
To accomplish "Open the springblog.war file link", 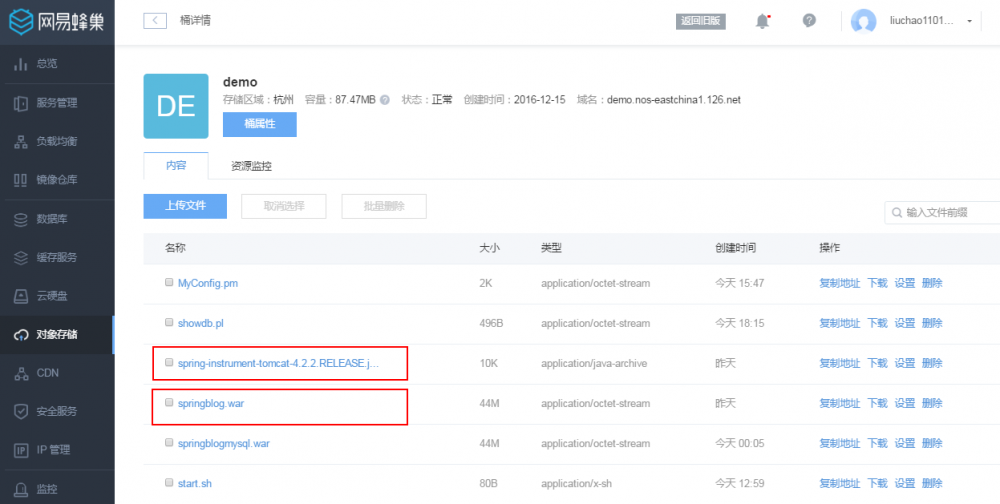I will click(x=213, y=403).
